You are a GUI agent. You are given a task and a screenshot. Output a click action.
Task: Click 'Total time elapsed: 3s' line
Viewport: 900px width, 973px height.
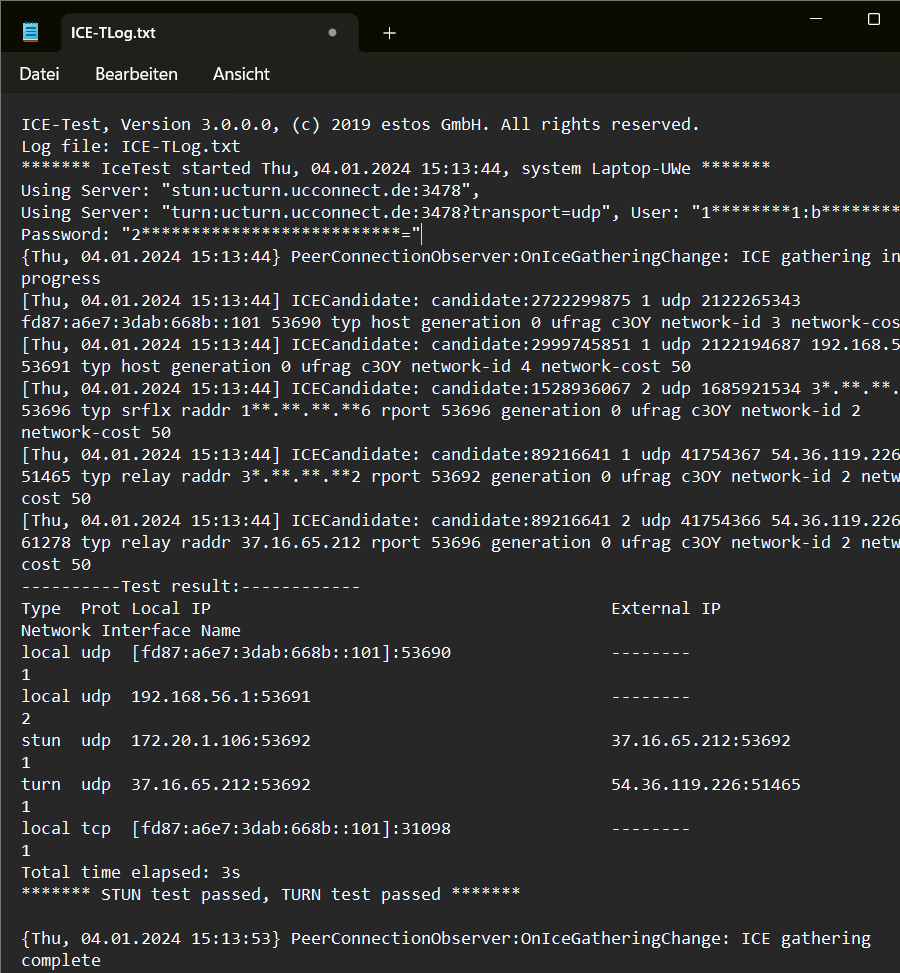(130, 872)
